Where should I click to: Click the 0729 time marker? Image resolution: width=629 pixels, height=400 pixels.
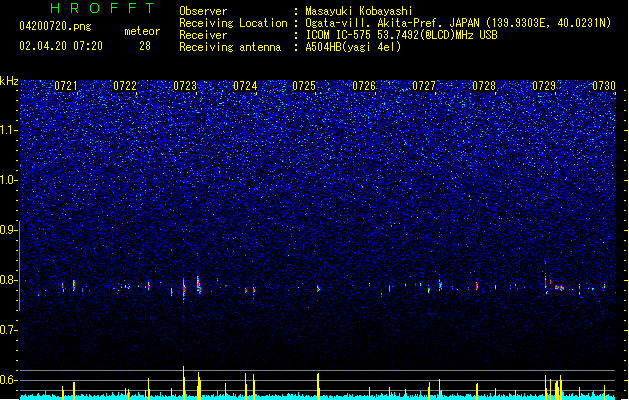point(544,86)
